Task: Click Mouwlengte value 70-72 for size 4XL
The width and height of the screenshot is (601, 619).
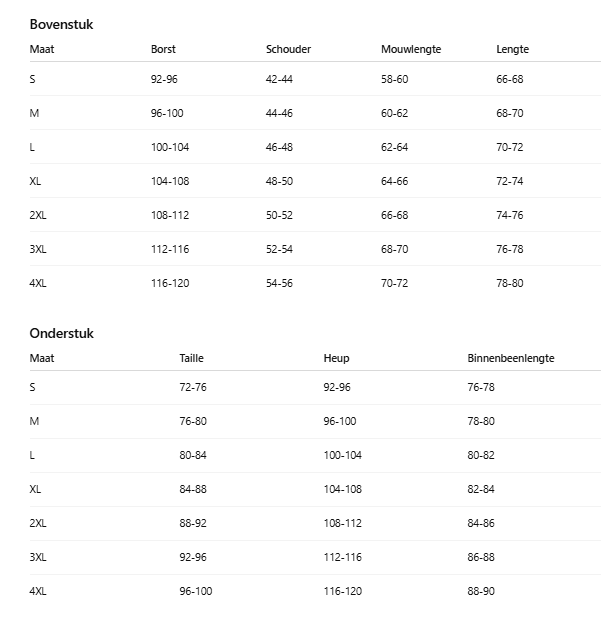Action: (x=394, y=283)
